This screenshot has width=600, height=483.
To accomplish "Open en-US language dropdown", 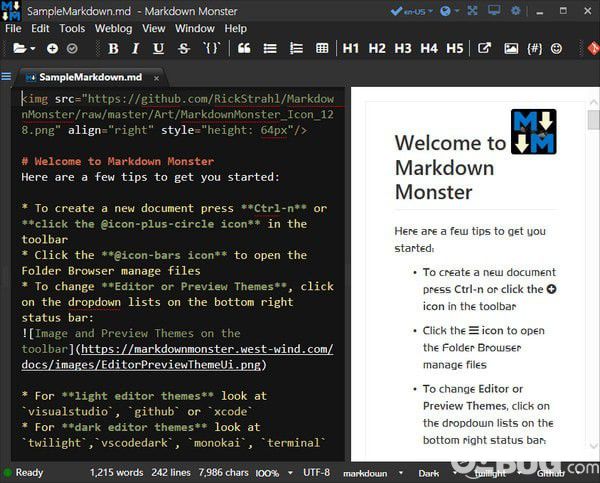I will (x=418, y=11).
